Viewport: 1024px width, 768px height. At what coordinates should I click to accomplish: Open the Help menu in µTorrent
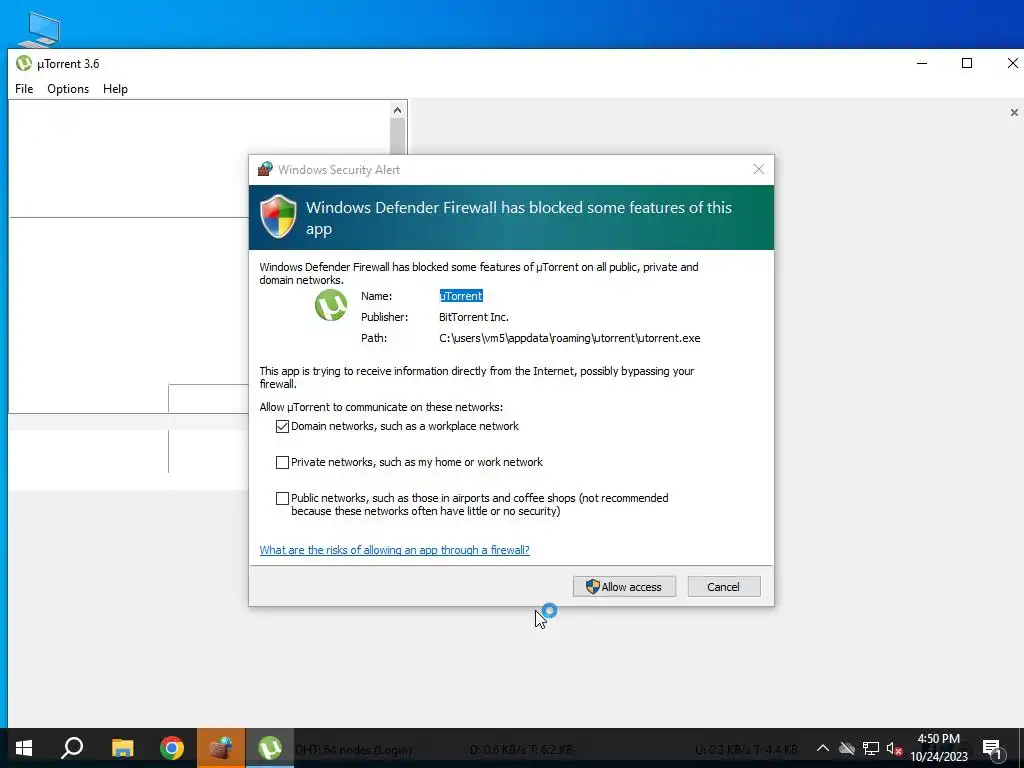(x=115, y=89)
